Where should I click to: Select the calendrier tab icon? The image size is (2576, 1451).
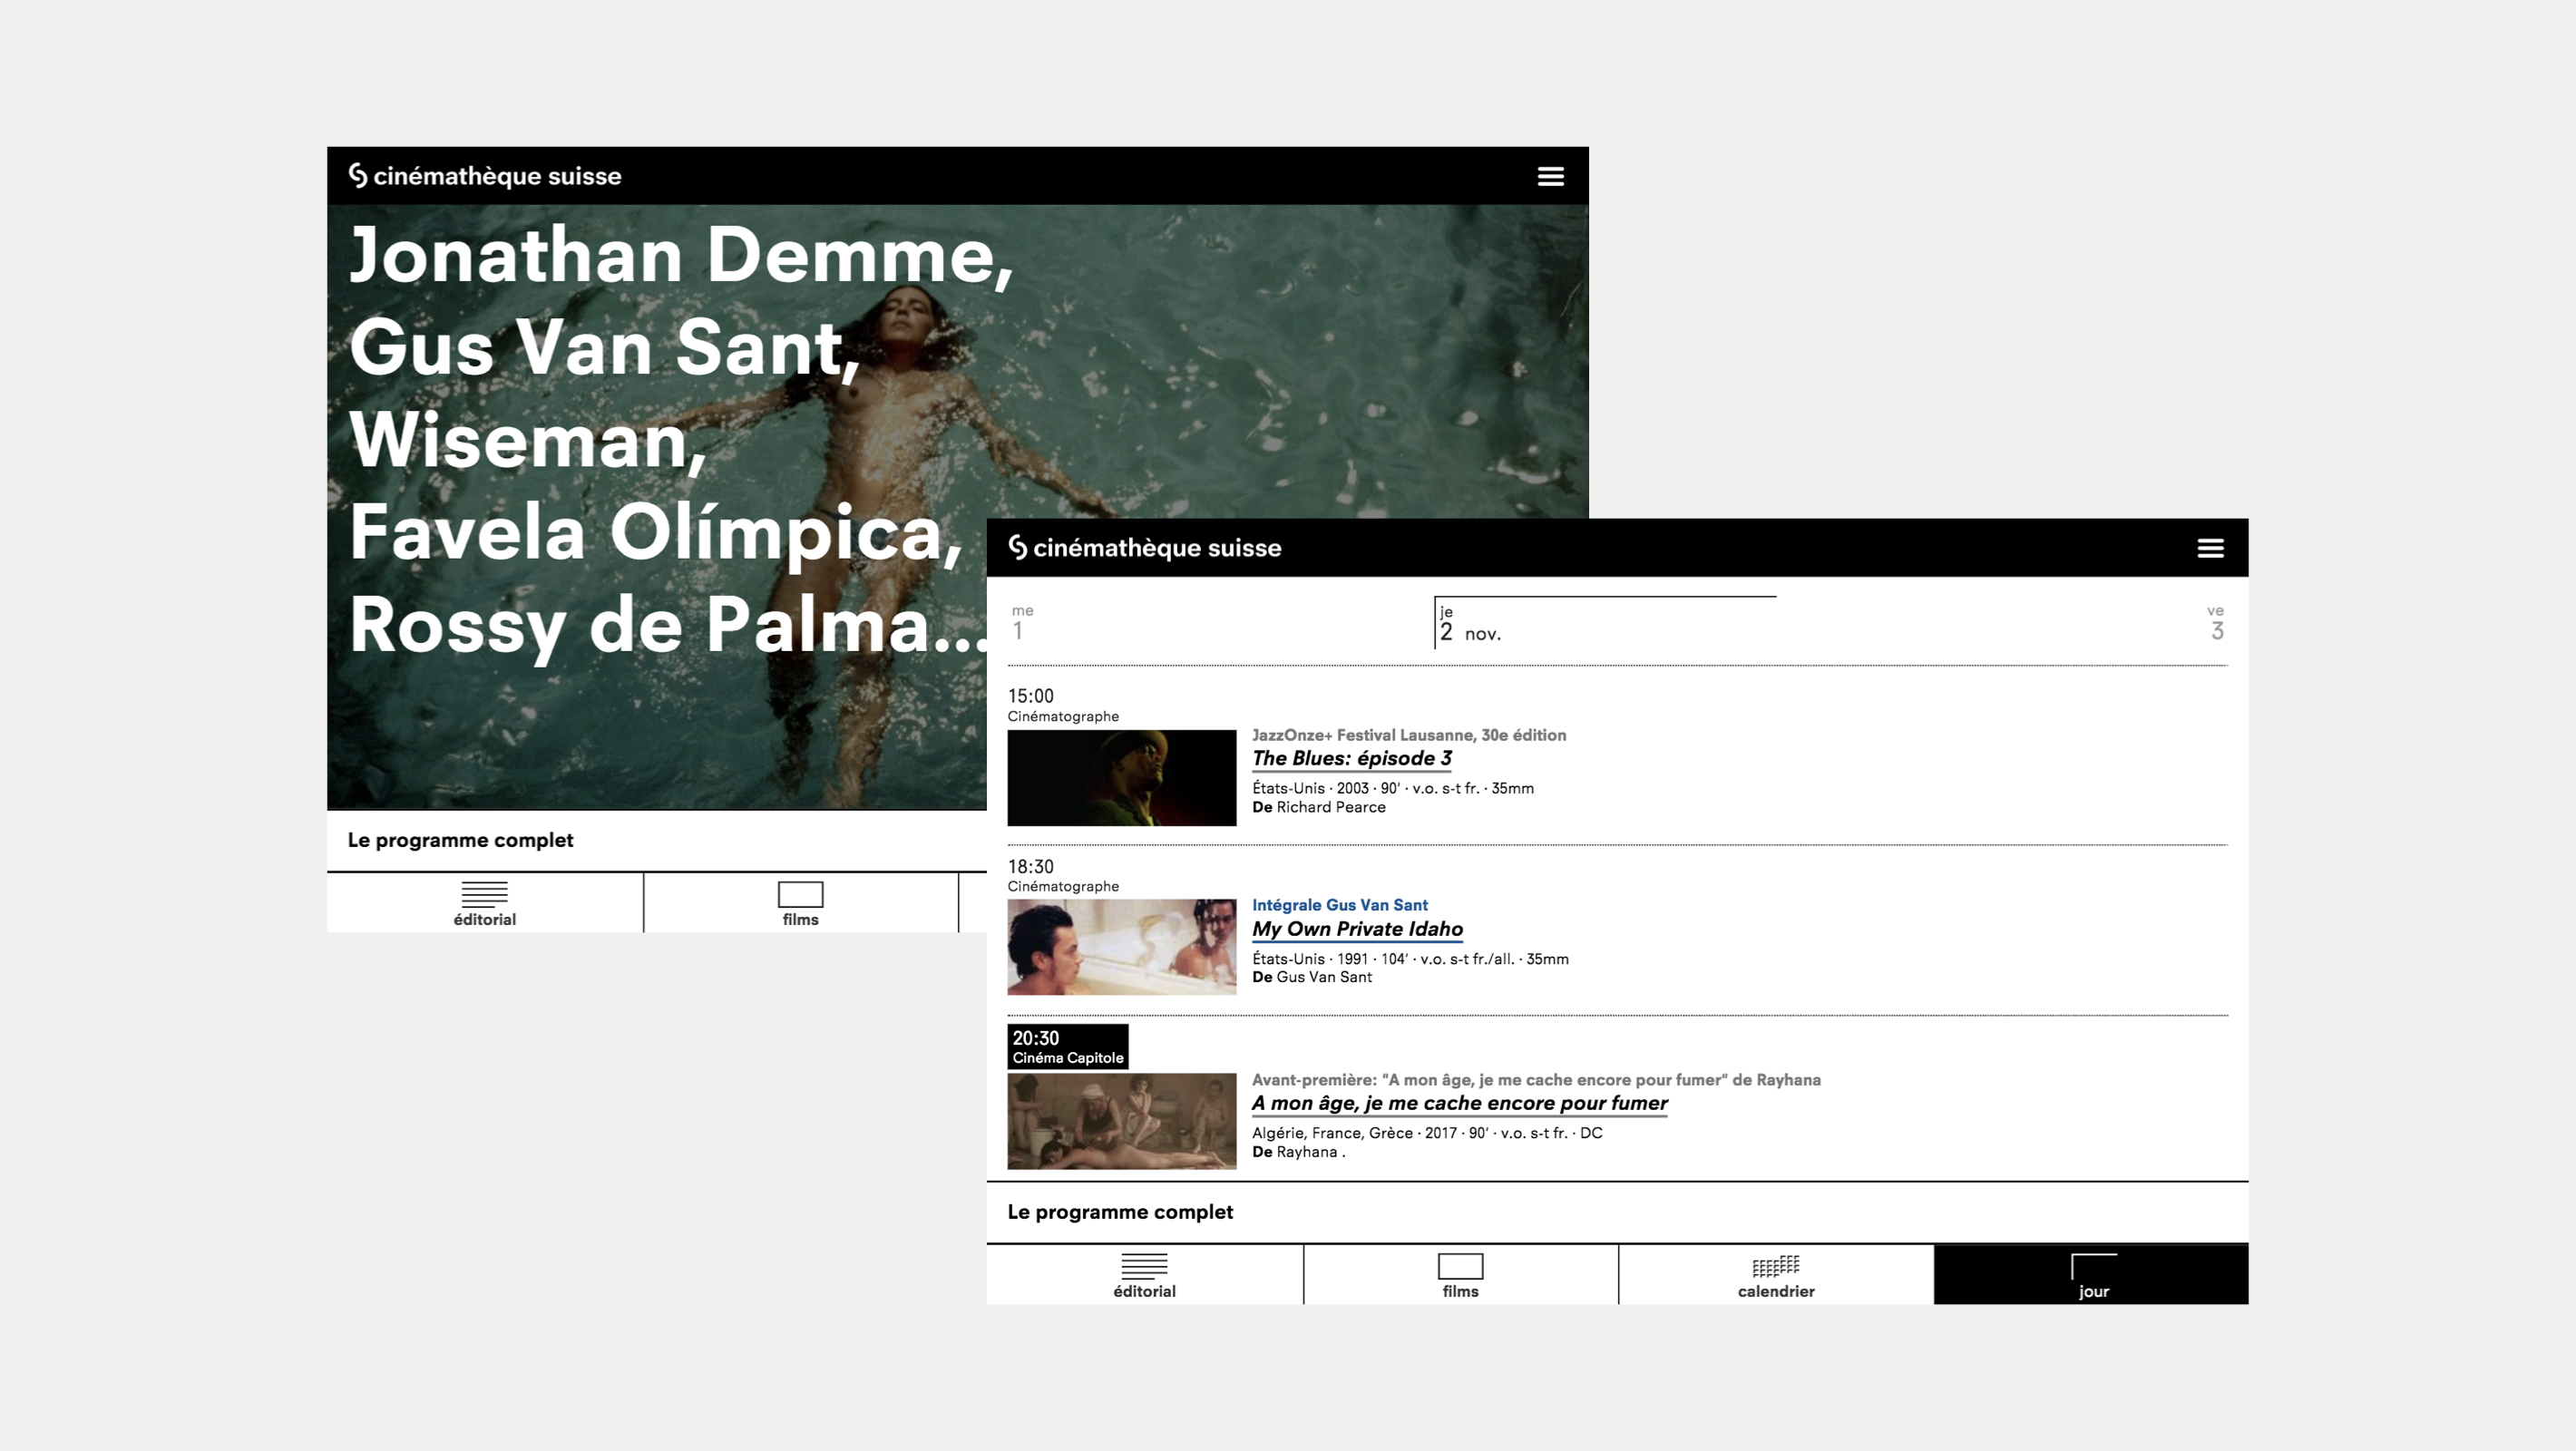coord(1775,1268)
